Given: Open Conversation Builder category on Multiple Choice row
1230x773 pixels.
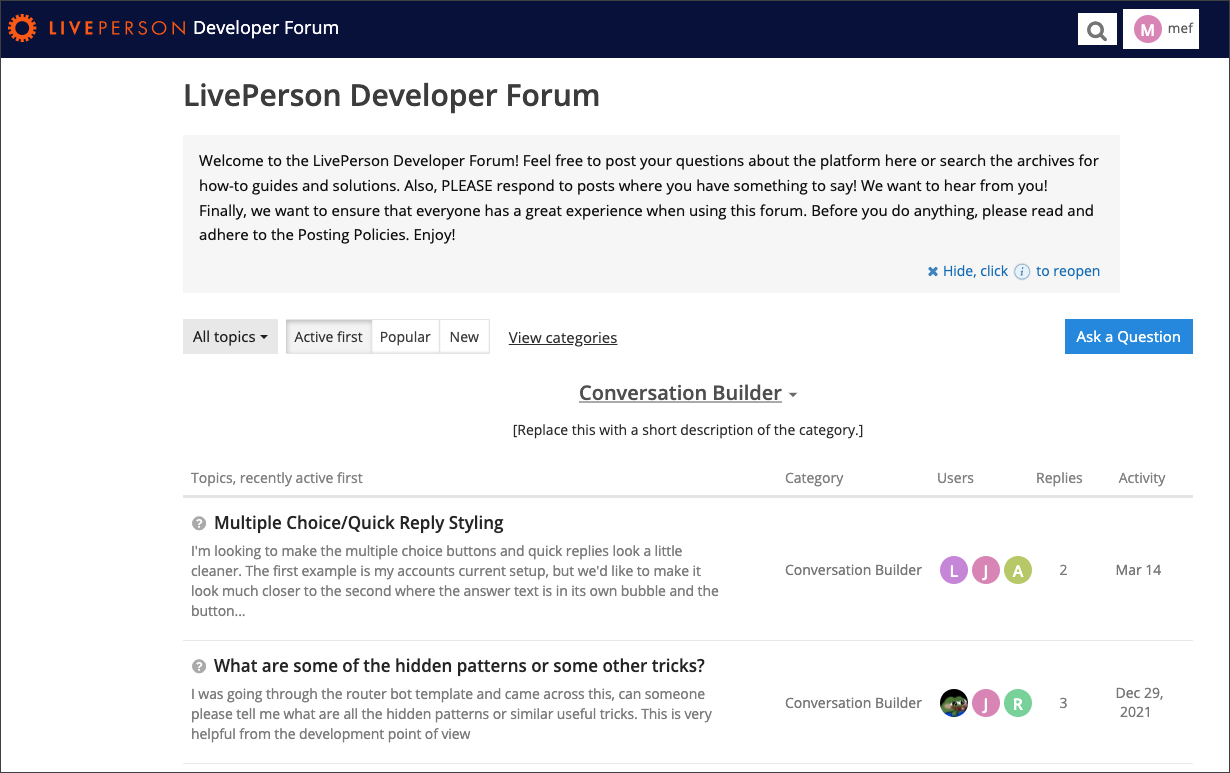Looking at the screenshot, I should tap(853, 570).
